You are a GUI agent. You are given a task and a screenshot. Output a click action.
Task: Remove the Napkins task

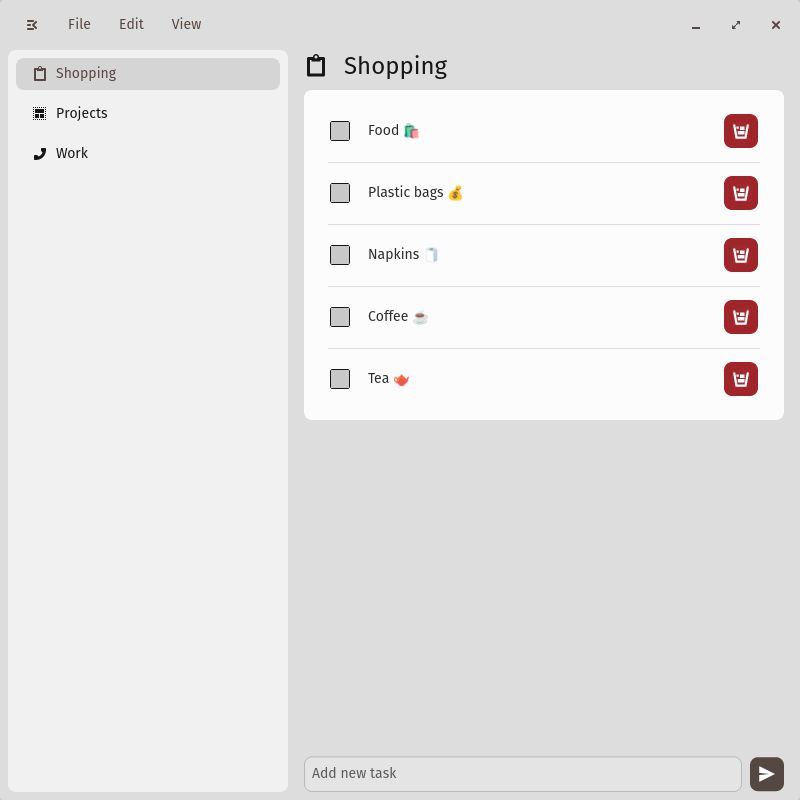[741, 255]
